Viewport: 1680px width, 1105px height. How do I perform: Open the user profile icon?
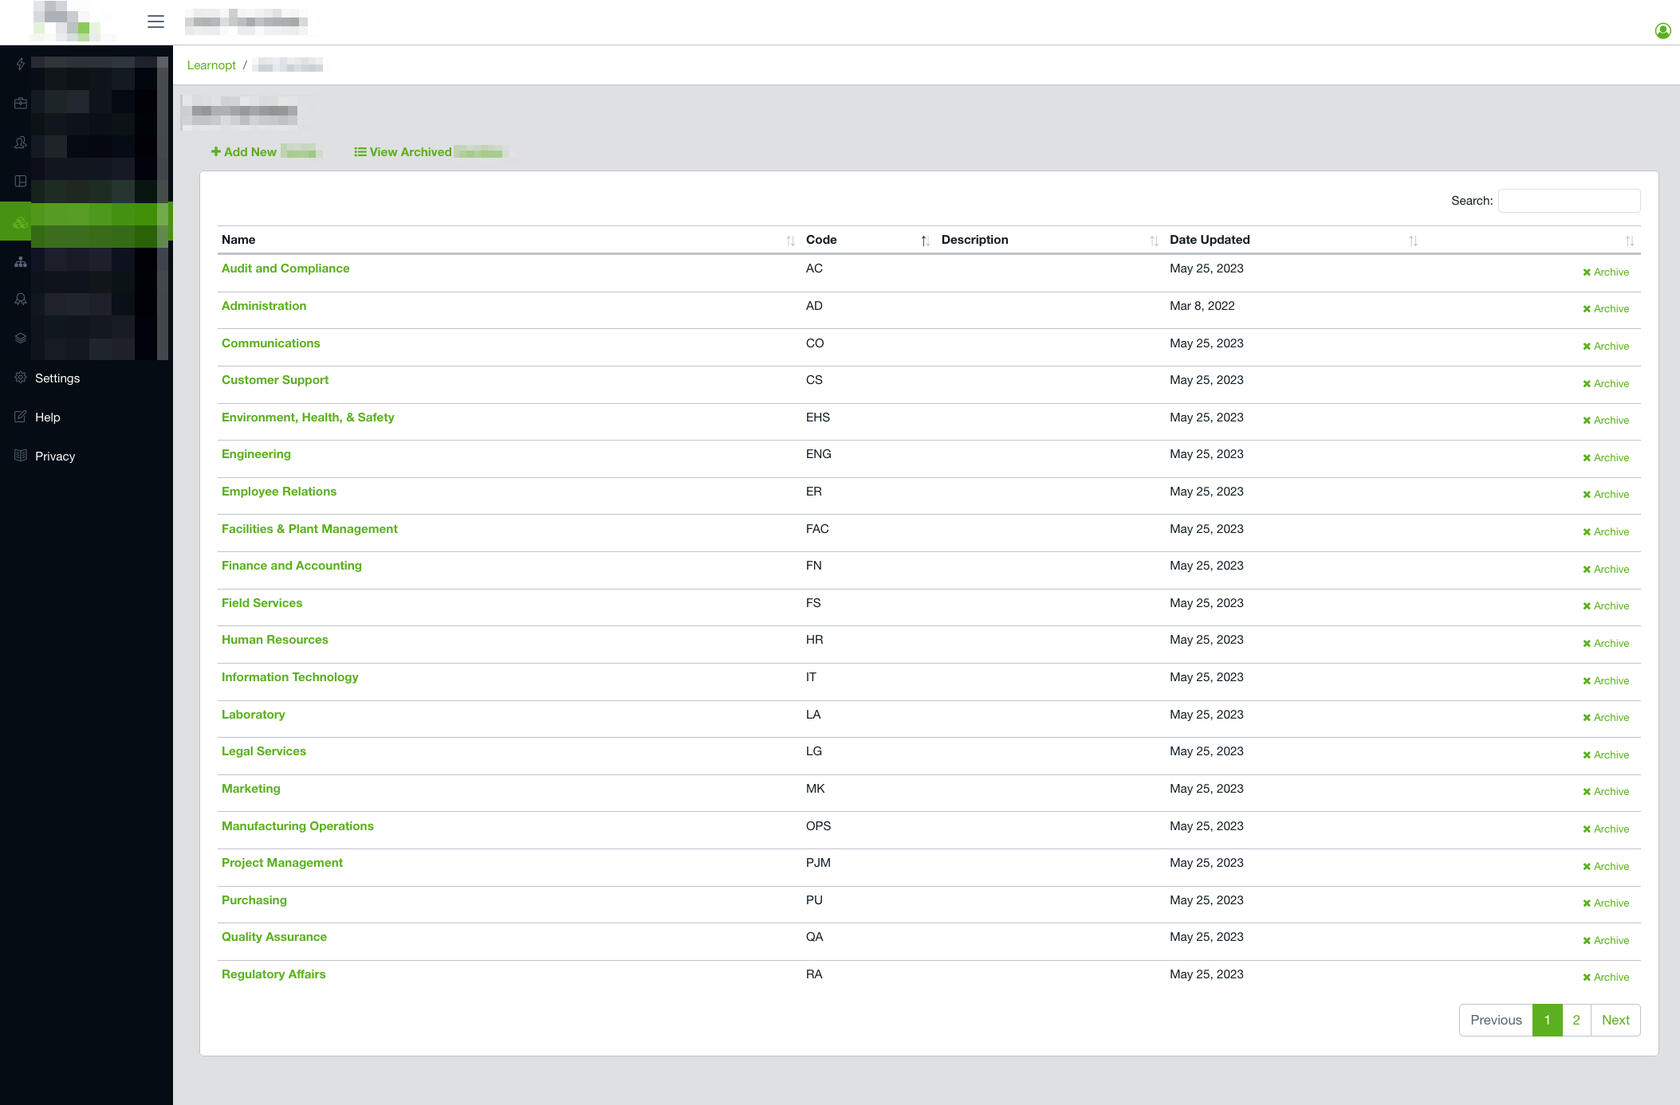pos(1662,31)
